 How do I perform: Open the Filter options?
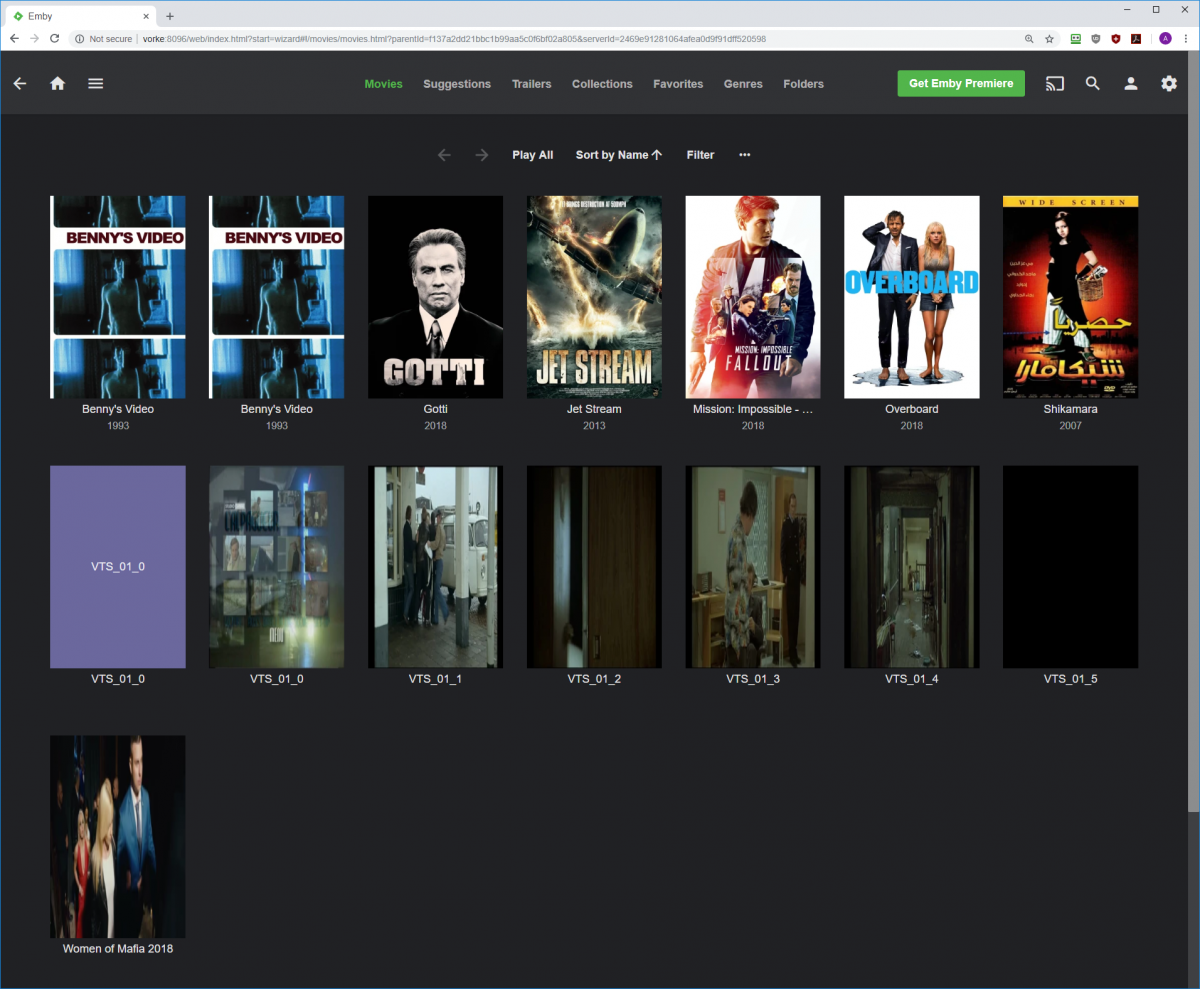pyautogui.click(x=700, y=155)
